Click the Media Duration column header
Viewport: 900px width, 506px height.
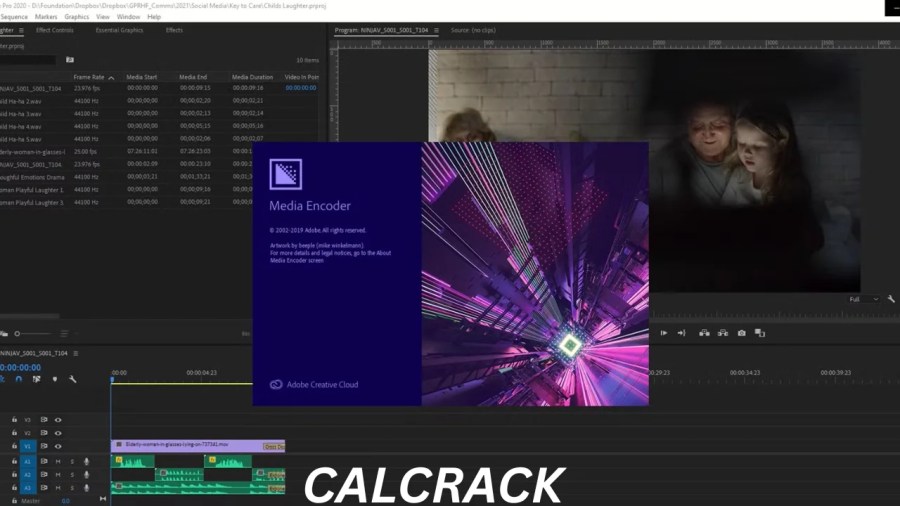click(253, 77)
